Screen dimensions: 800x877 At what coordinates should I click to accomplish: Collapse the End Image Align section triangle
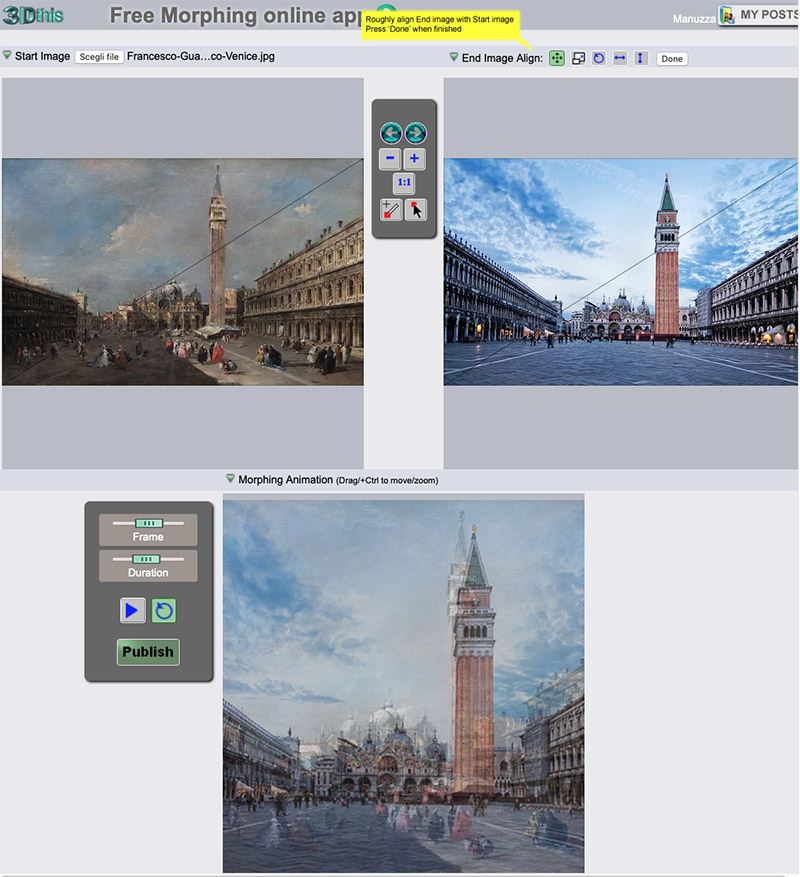pos(454,57)
